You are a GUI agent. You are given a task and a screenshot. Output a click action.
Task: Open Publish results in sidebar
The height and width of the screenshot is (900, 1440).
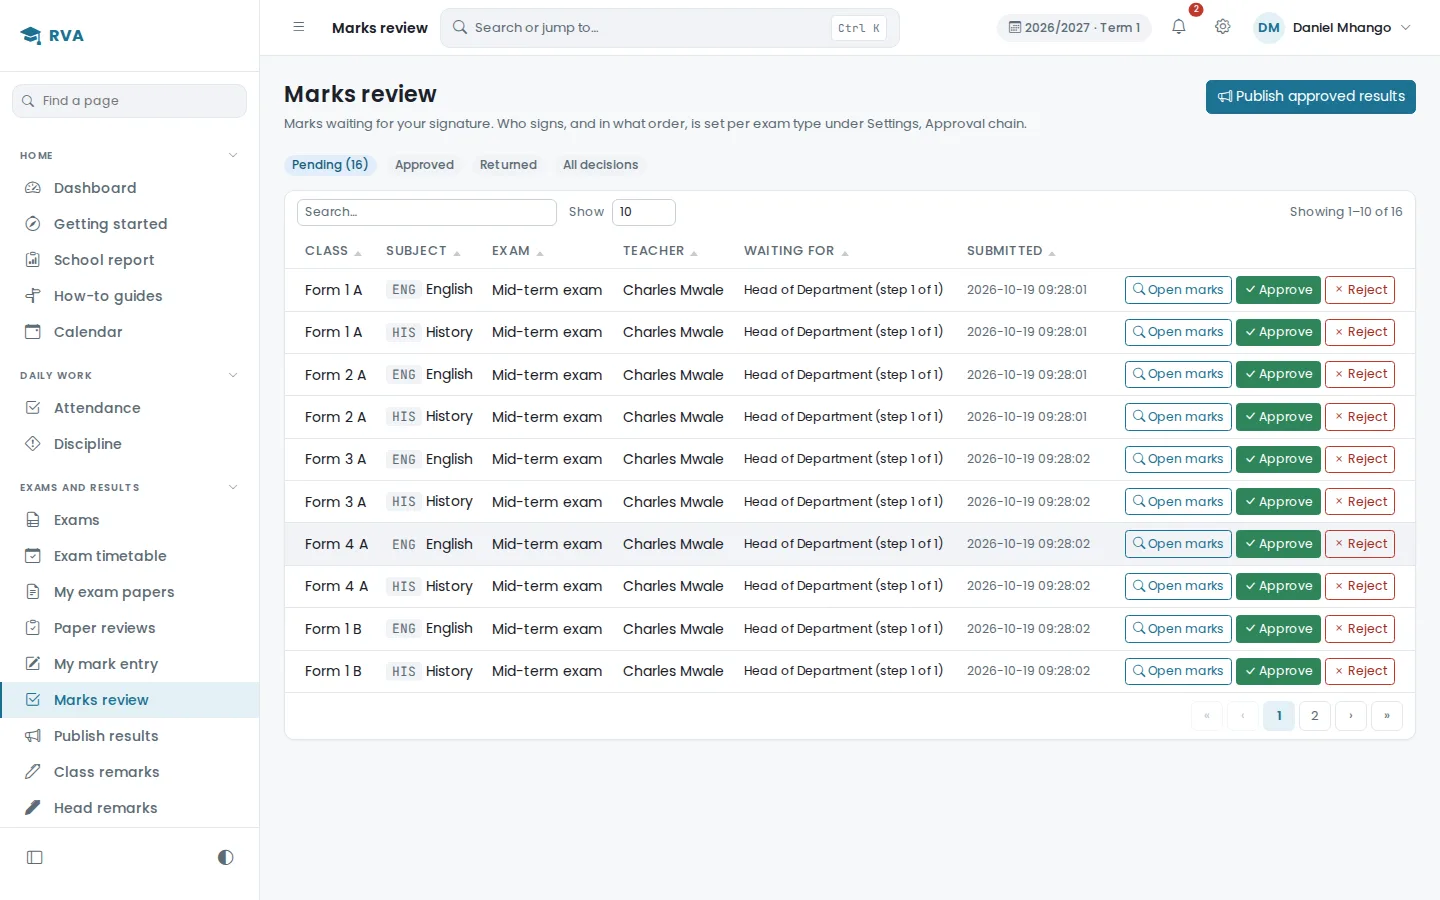130,736
